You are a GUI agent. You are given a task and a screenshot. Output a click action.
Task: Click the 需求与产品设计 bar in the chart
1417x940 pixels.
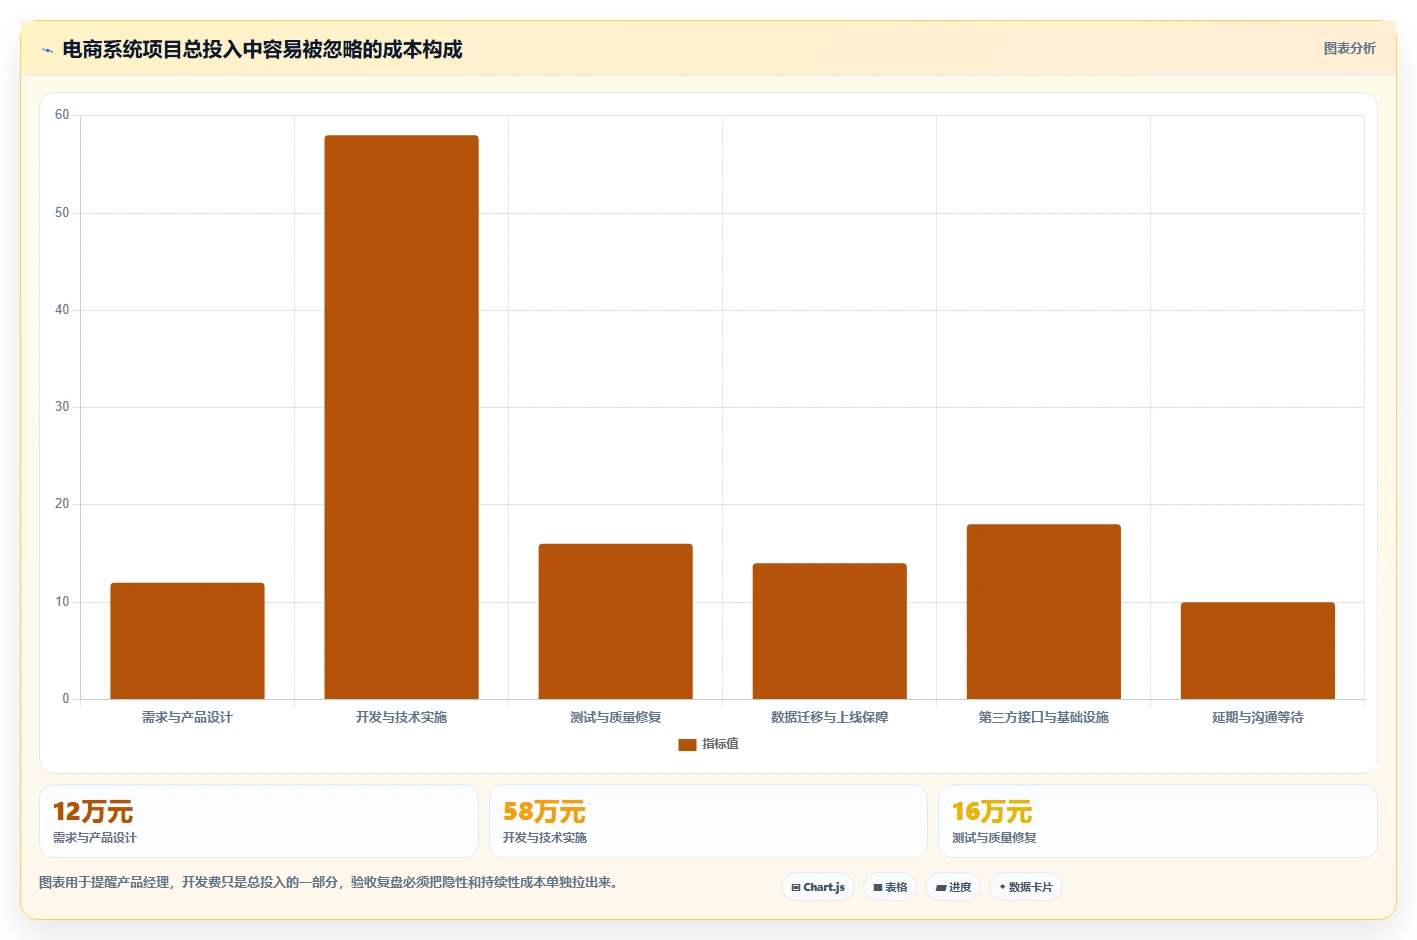click(187, 641)
